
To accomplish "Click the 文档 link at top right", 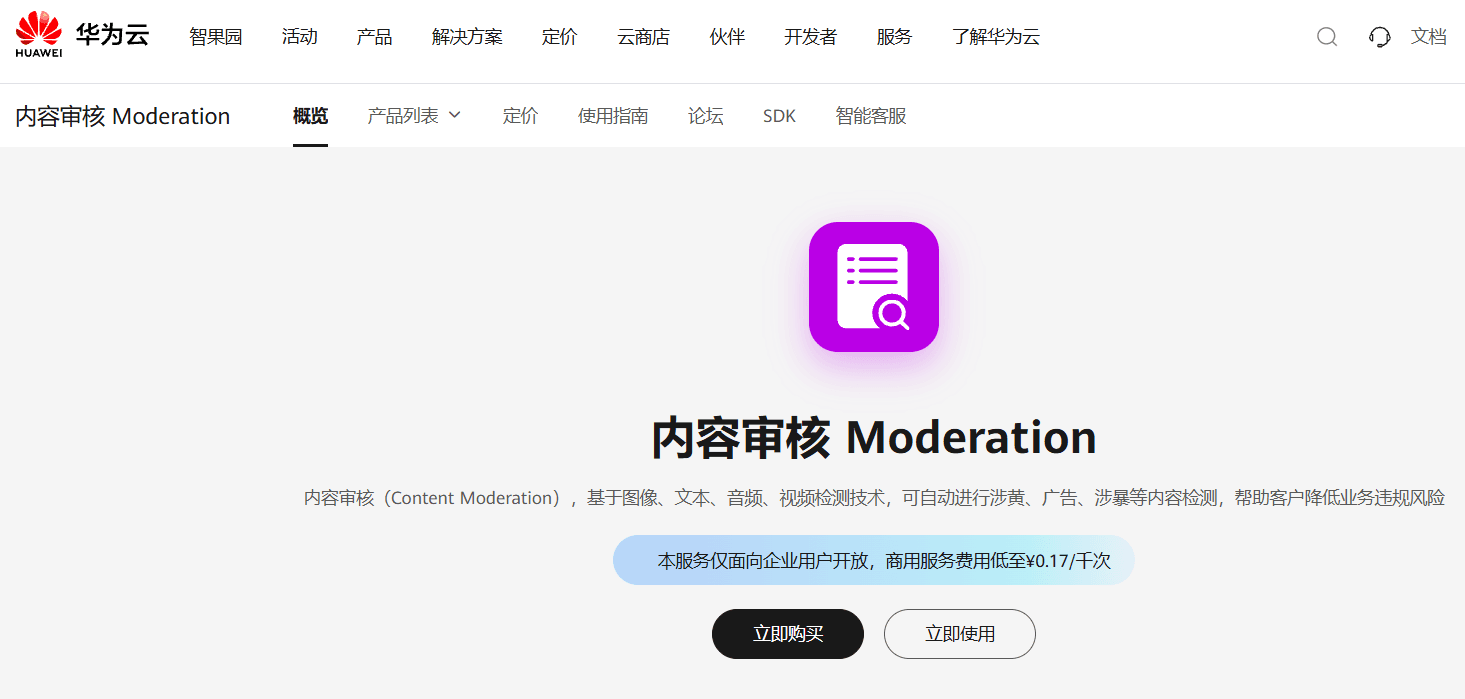I will click(1429, 37).
